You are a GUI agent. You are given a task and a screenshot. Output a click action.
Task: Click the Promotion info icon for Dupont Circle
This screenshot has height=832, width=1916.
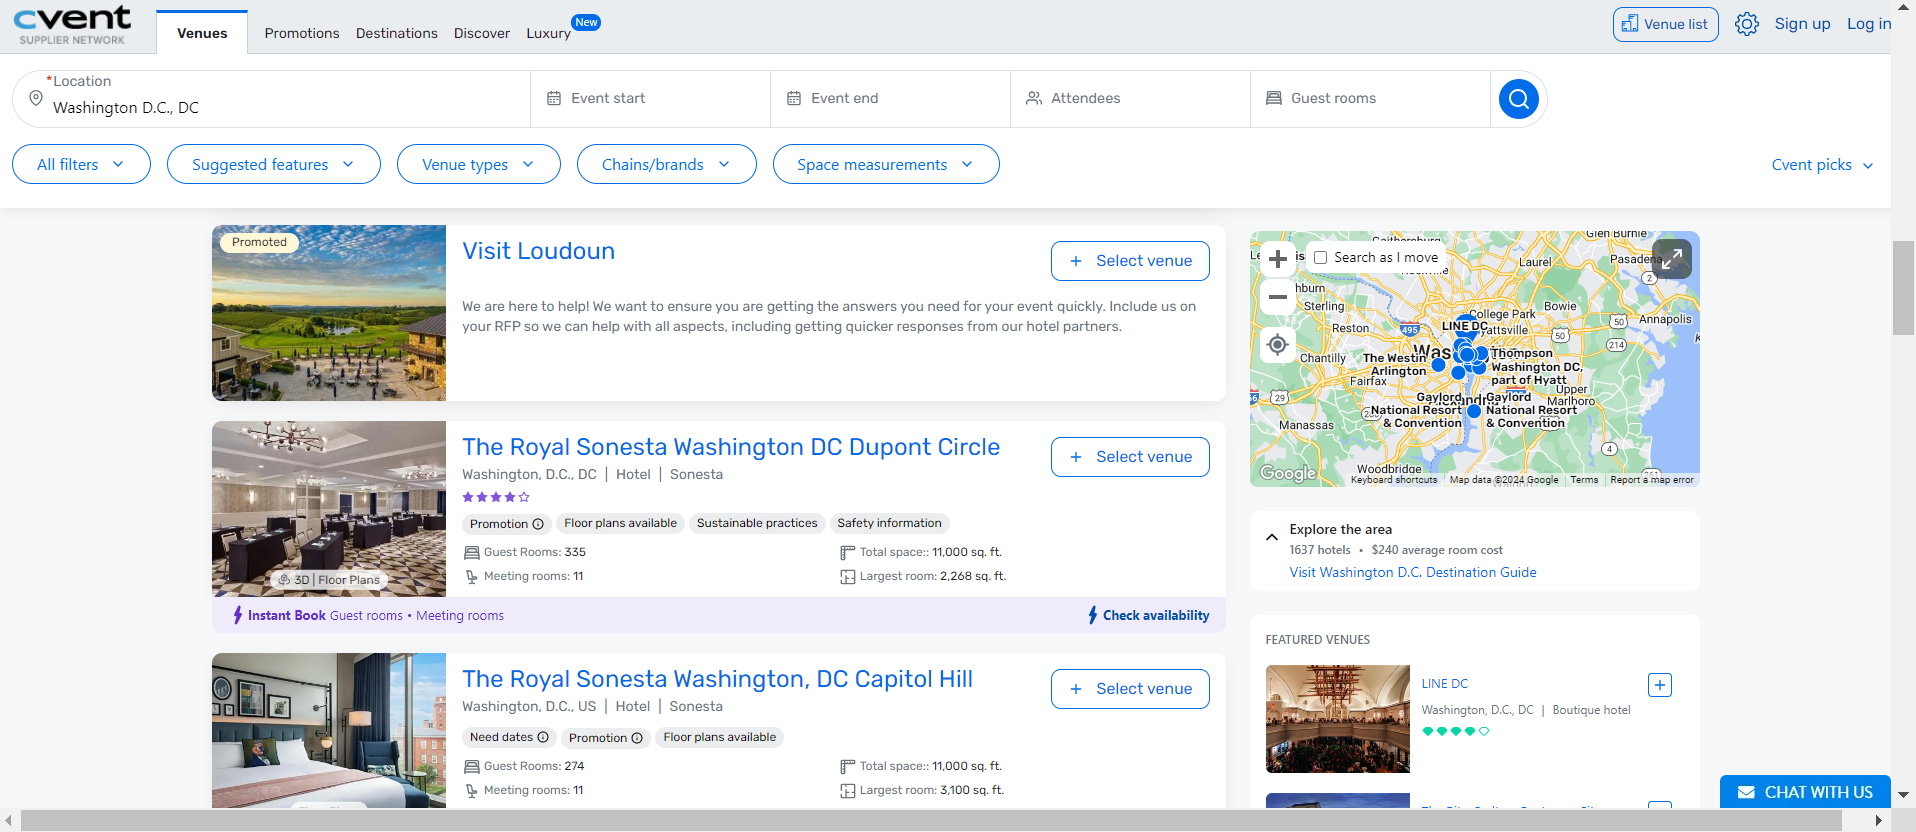(x=538, y=524)
